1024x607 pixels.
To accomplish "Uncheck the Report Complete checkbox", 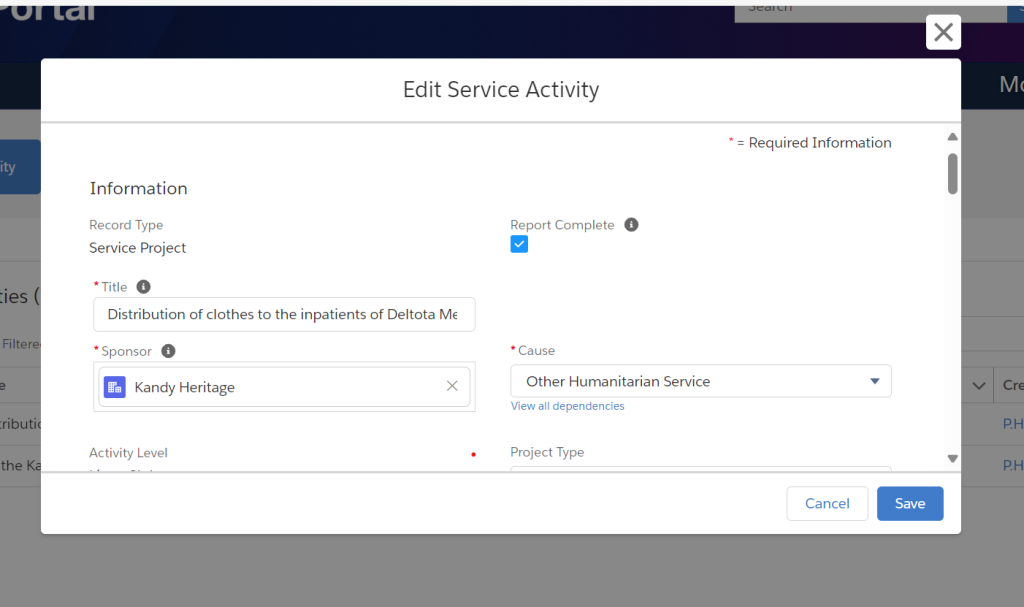I will 519,244.
